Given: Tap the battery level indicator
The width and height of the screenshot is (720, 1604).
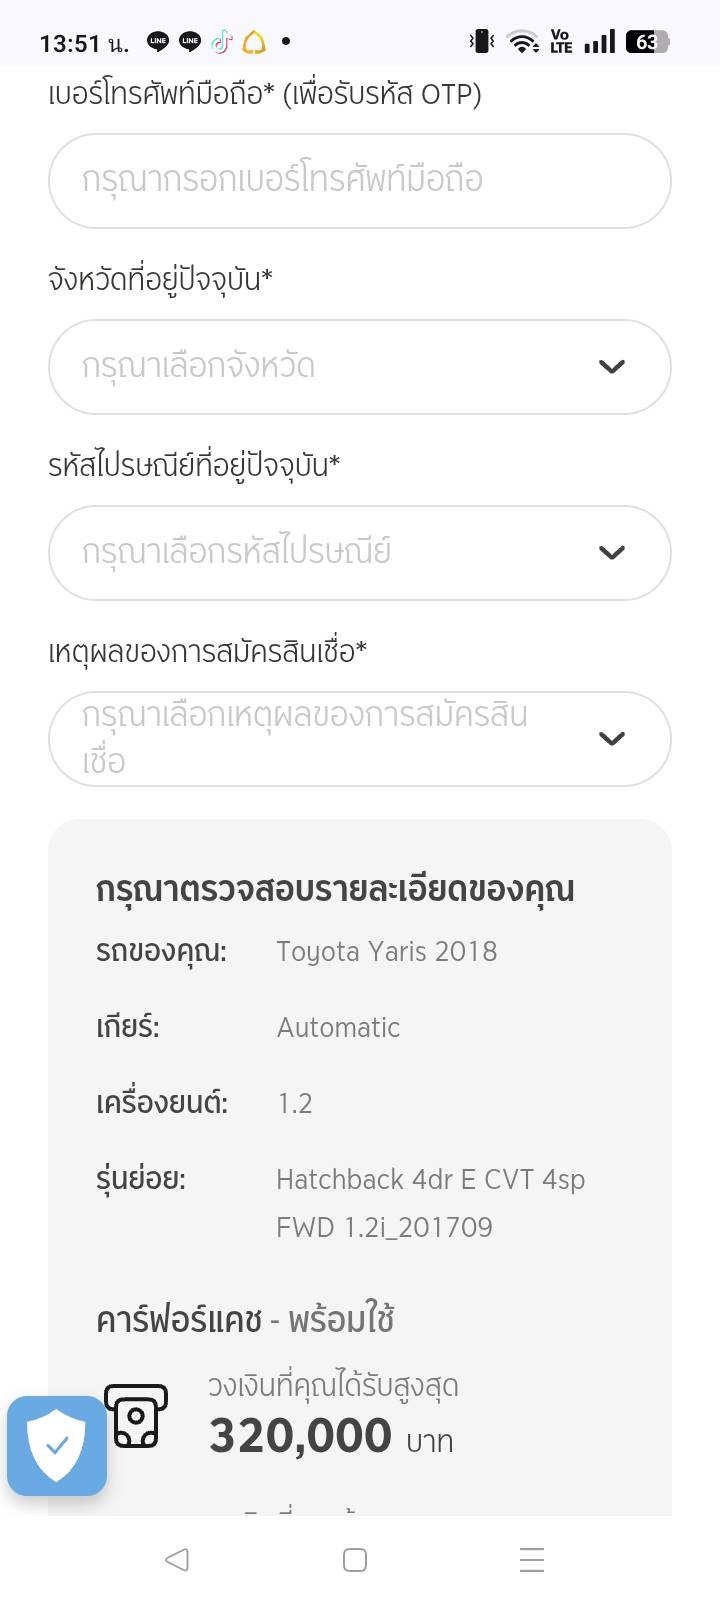Looking at the screenshot, I should [x=646, y=42].
